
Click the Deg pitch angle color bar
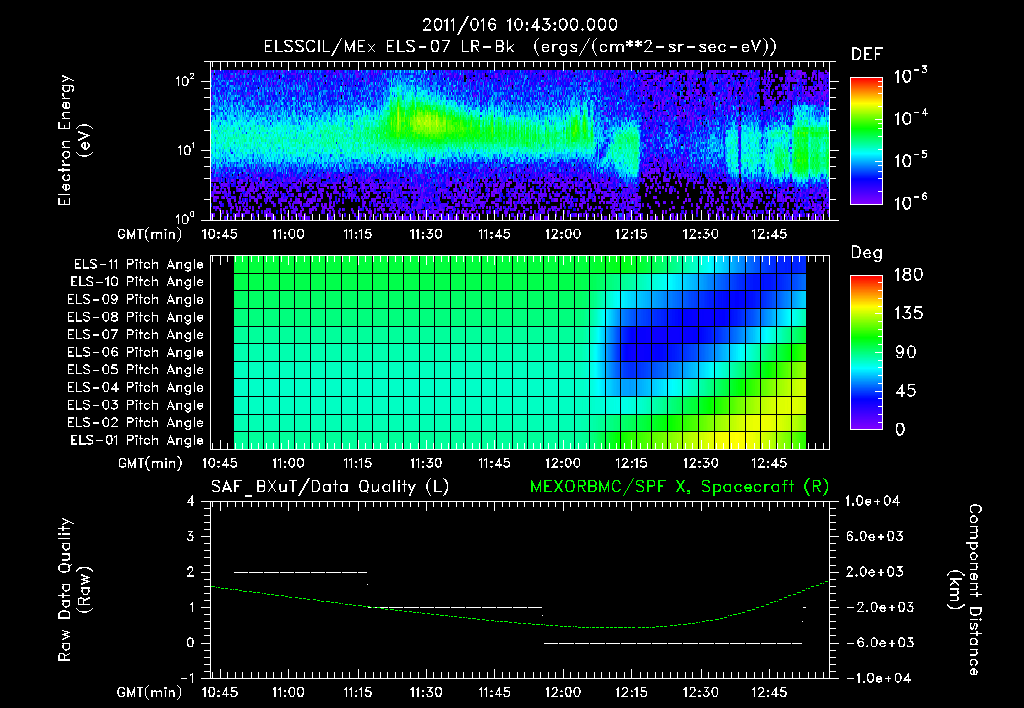click(866, 352)
